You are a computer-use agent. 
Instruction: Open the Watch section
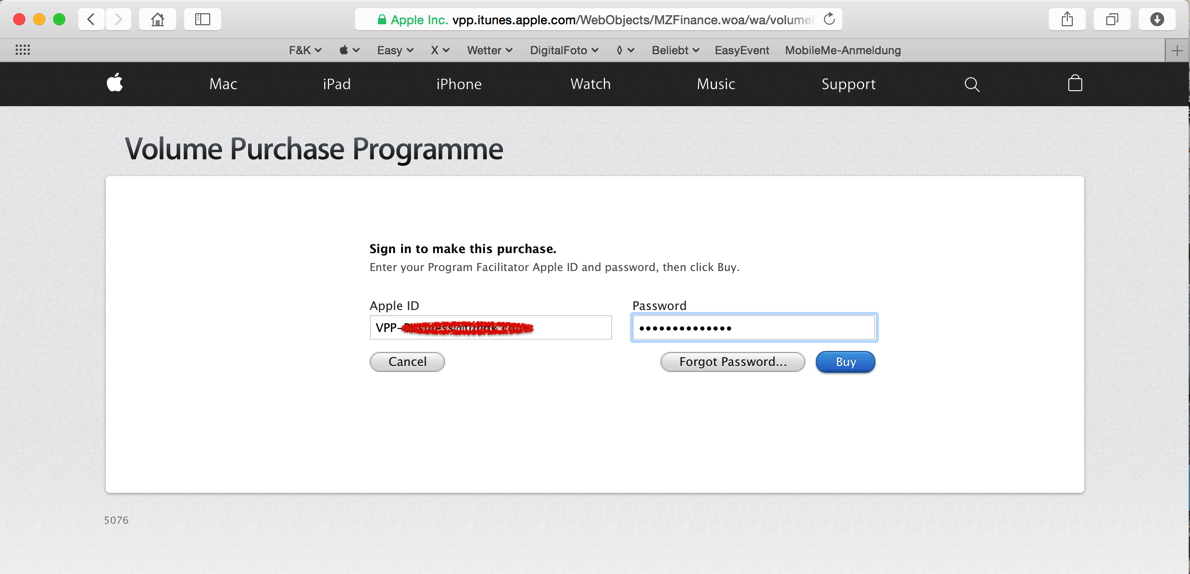click(x=590, y=84)
